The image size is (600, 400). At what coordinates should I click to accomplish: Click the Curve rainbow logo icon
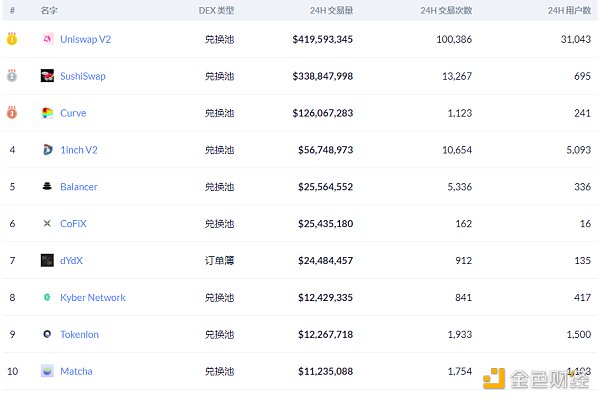[x=47, y=113]
